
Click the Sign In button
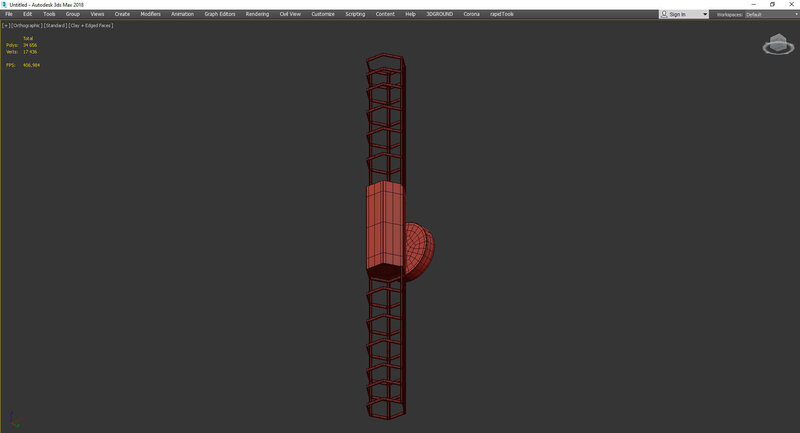tap(679, 14)
